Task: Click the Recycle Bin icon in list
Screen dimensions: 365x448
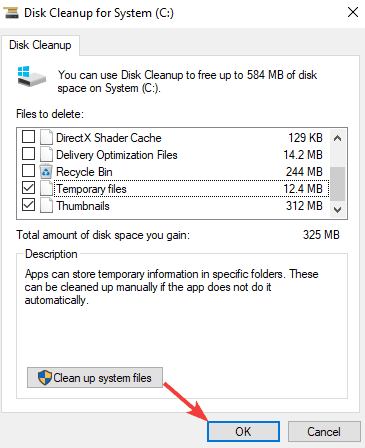Action: tap(46, 172)
